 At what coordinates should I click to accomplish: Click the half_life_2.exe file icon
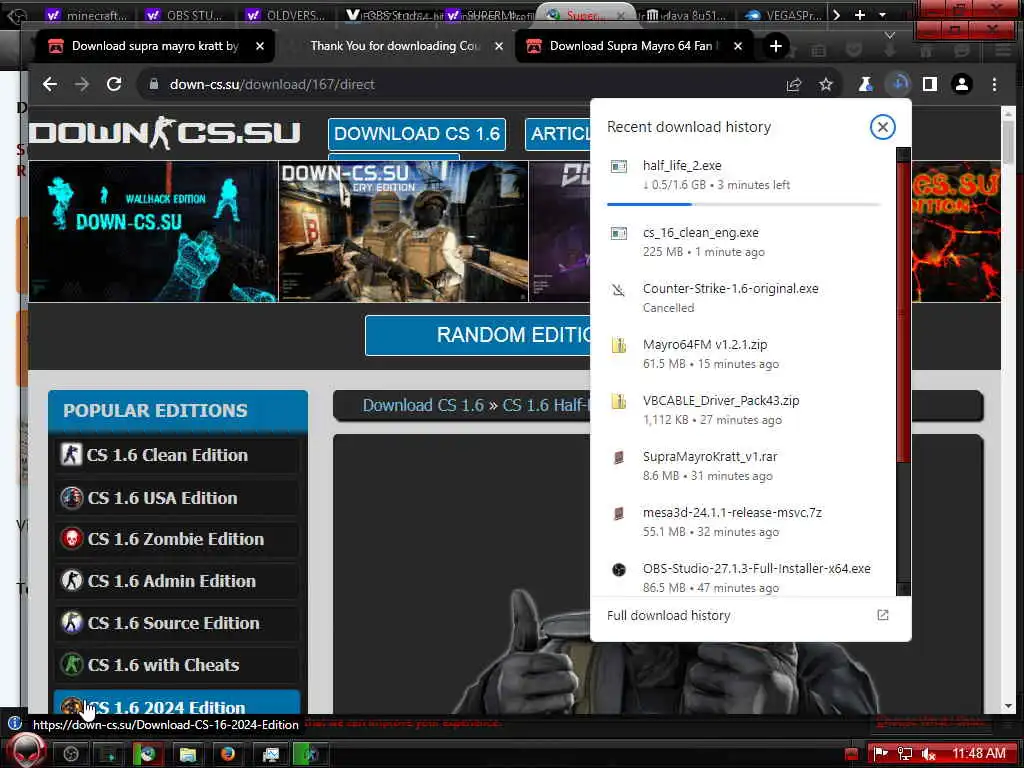(618, 167)
